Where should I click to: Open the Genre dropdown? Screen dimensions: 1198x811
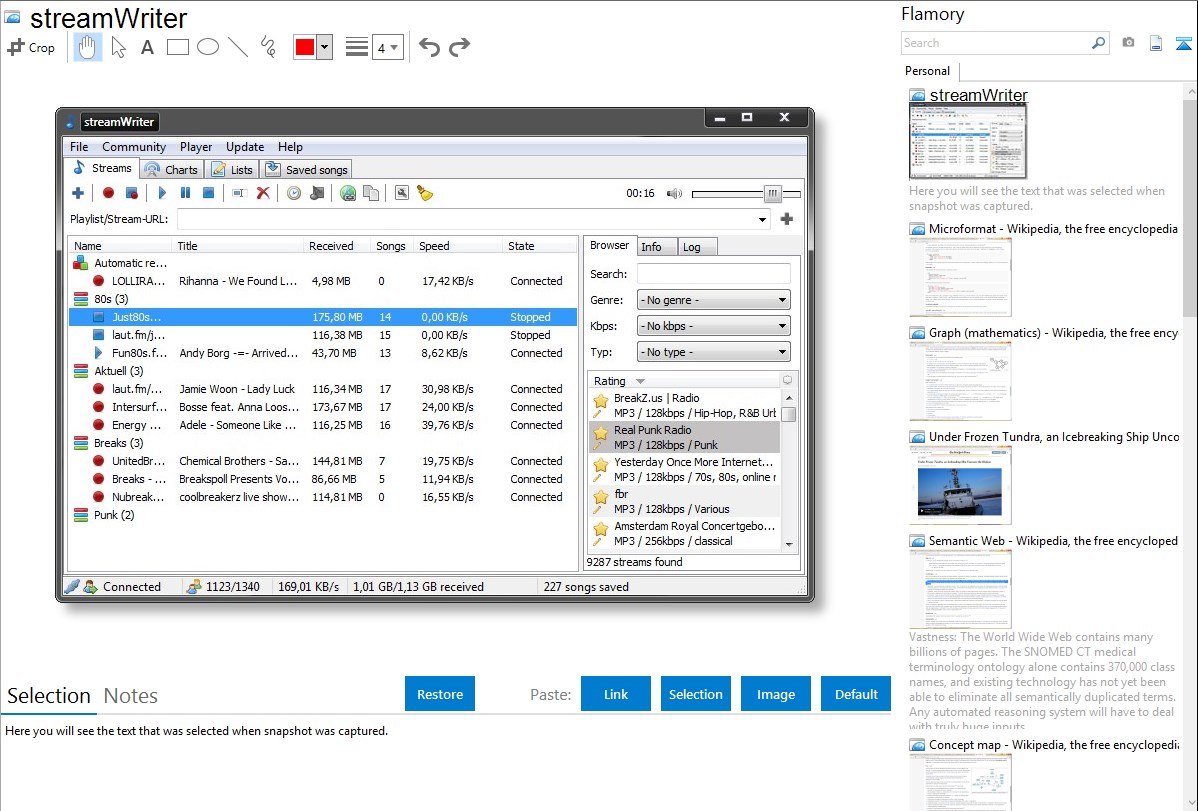[x=714, y=300]
